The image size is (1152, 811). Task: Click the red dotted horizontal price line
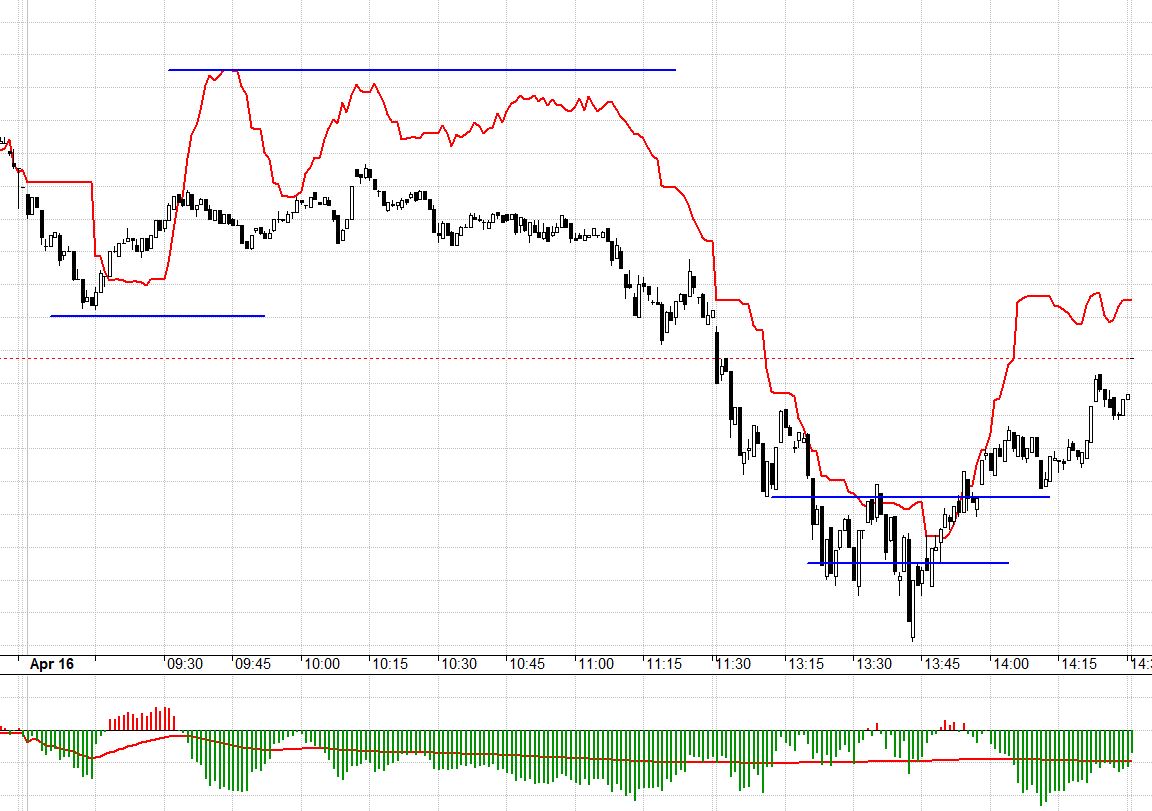[400, 358]
